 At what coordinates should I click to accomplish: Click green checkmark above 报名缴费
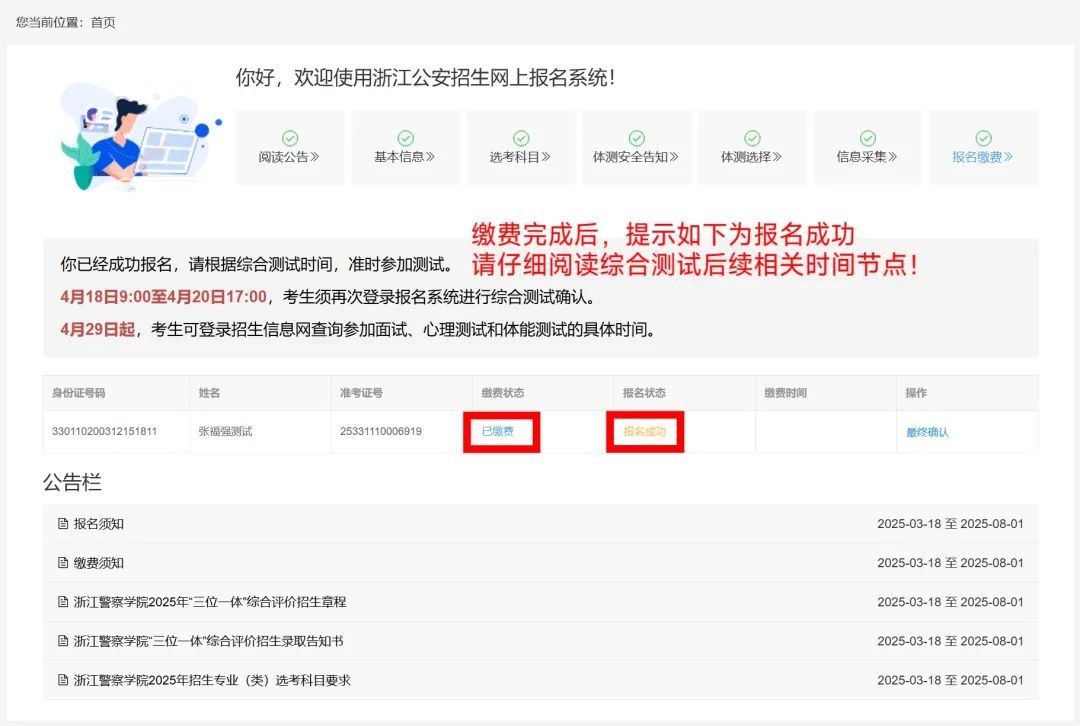984,138
